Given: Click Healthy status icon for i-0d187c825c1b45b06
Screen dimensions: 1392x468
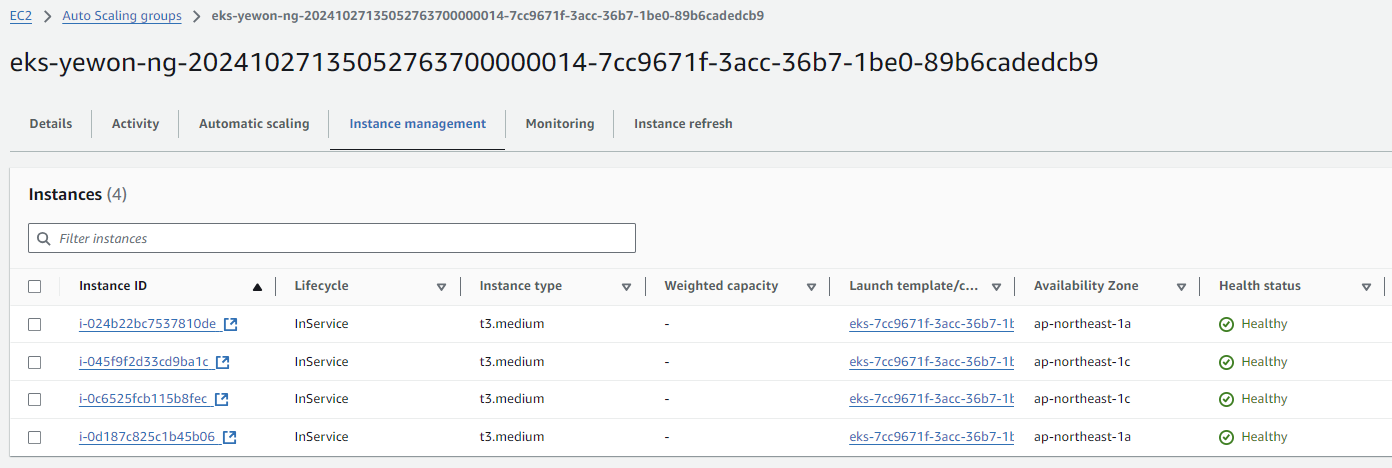Looking at the screenshot, I should [1226, 437].
